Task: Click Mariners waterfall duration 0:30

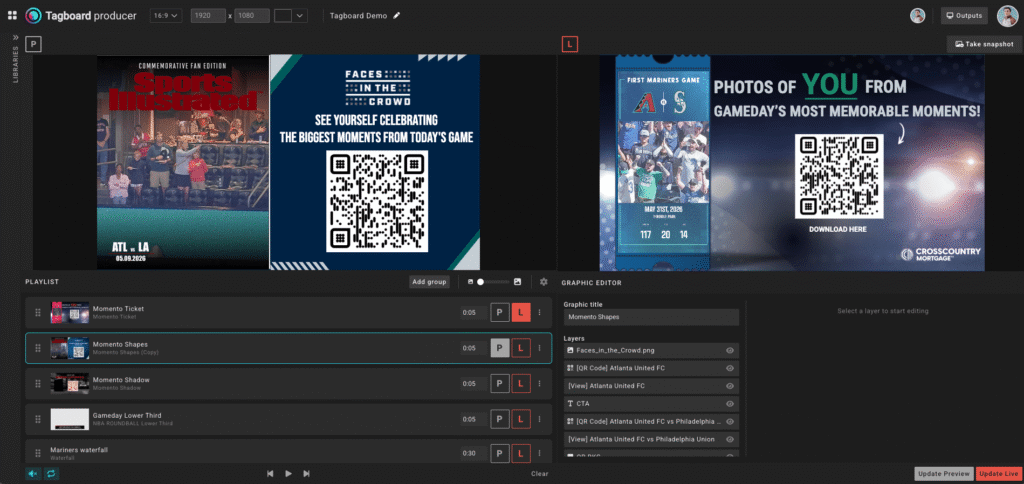Action: (x=472, y=453)
